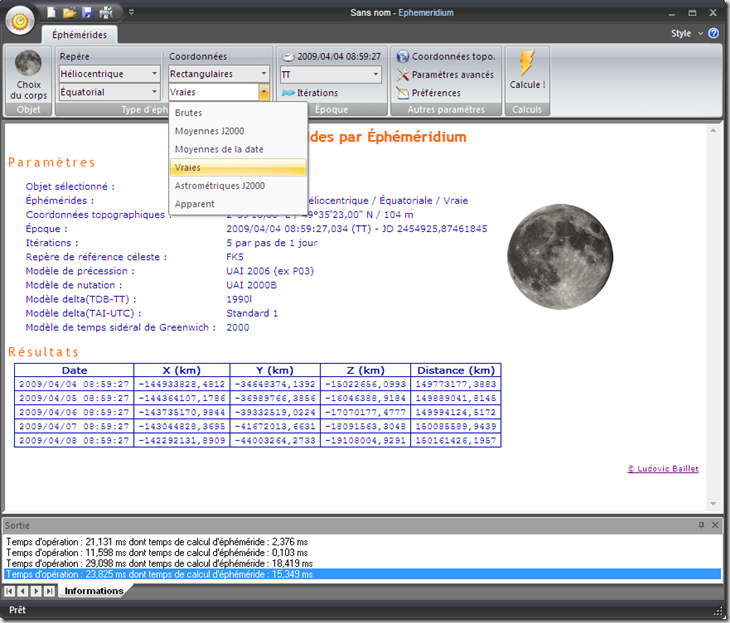Click the X (km) column header
This screenshot has height=623, width=730.
point(182,370)
